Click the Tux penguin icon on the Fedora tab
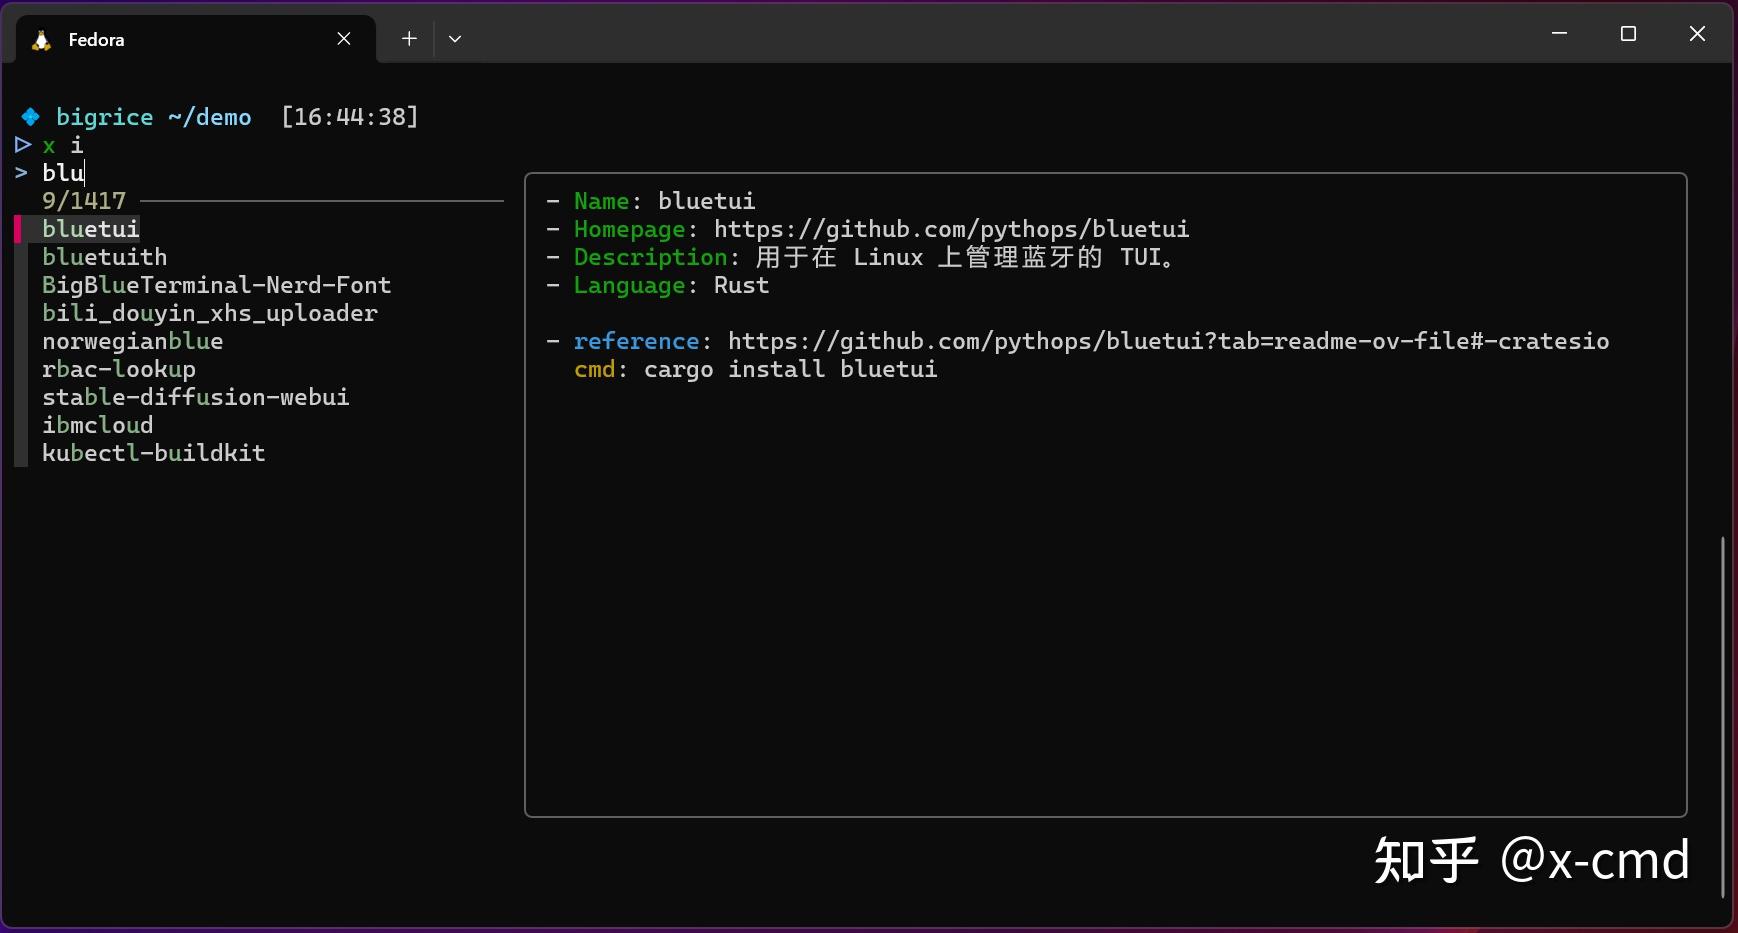This screenshot has height=933, width=1738. coord(40,39)
